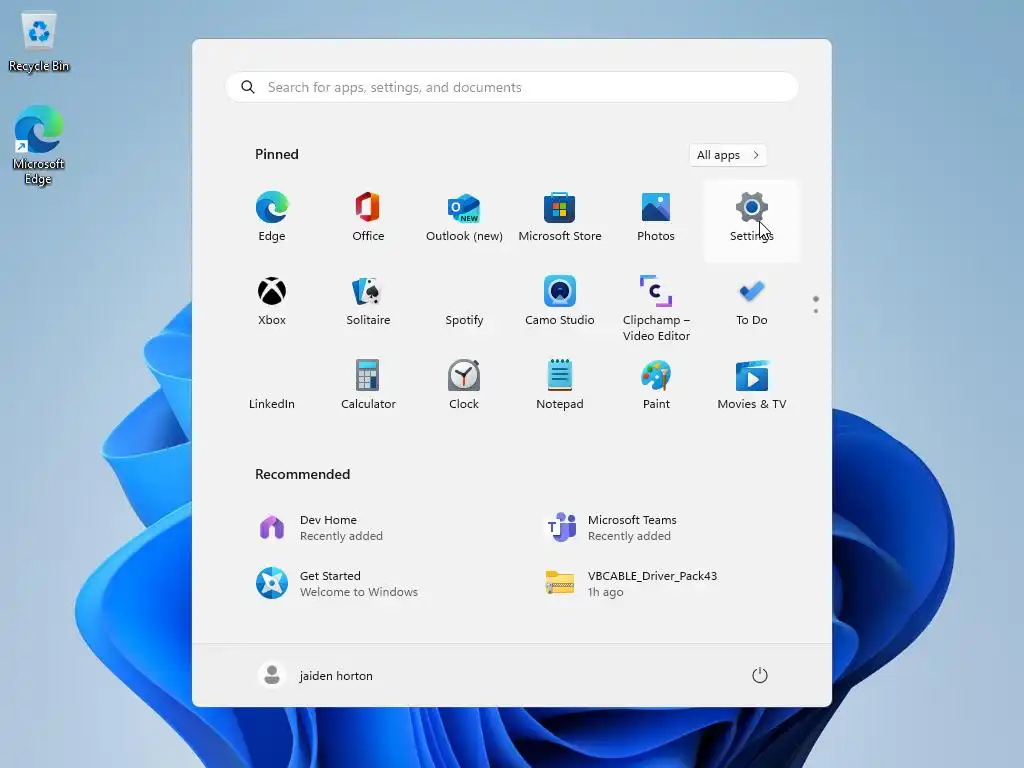The height and width of the screenshot is (768, 1024).
Task: Launch Calculator
Action: pyautogui.click(x=368, y=387)
